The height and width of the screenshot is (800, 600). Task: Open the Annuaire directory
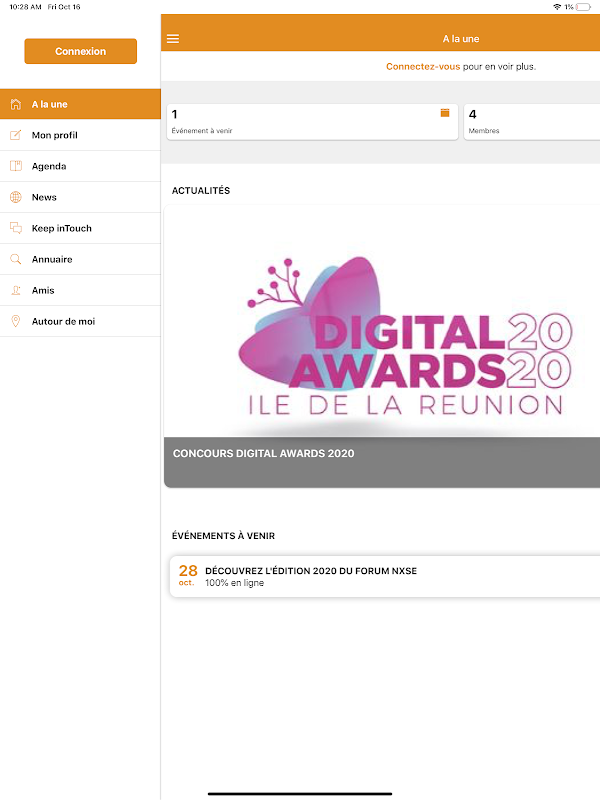coord(81,259)
